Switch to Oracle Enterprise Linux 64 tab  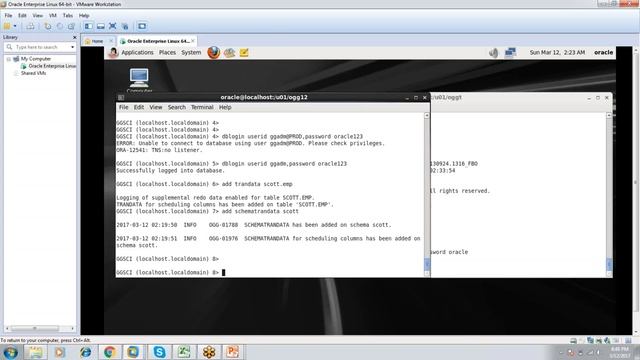pyautogui.click(x=155, y=41)
